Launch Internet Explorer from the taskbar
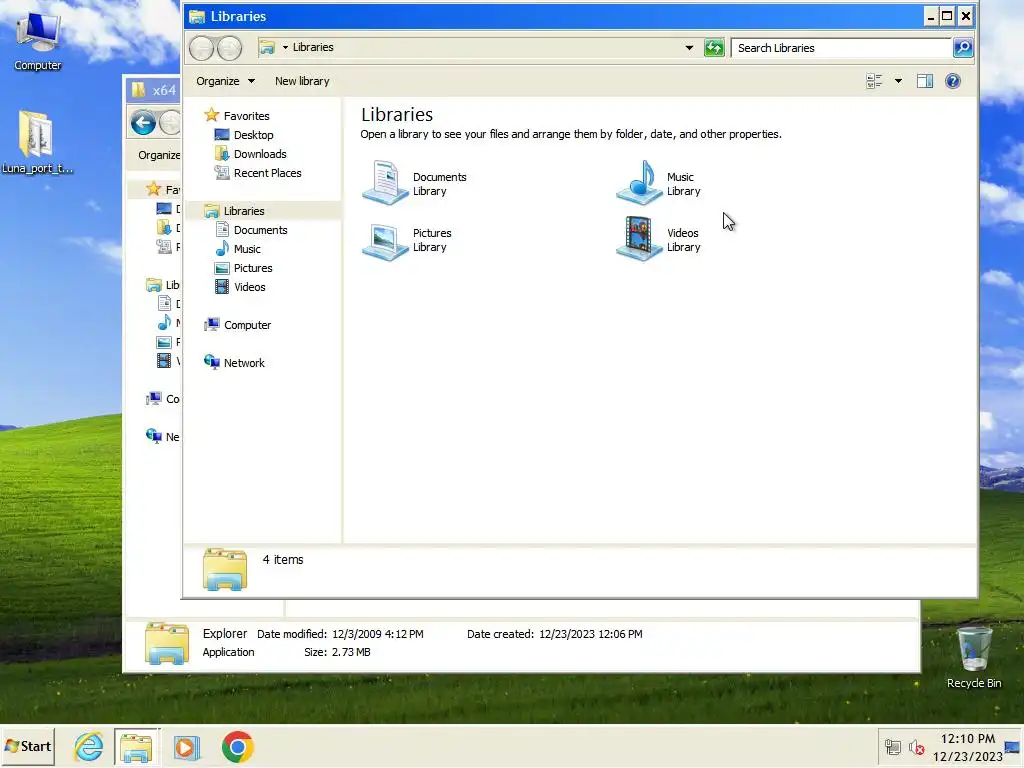 click(x=88, y=746)
